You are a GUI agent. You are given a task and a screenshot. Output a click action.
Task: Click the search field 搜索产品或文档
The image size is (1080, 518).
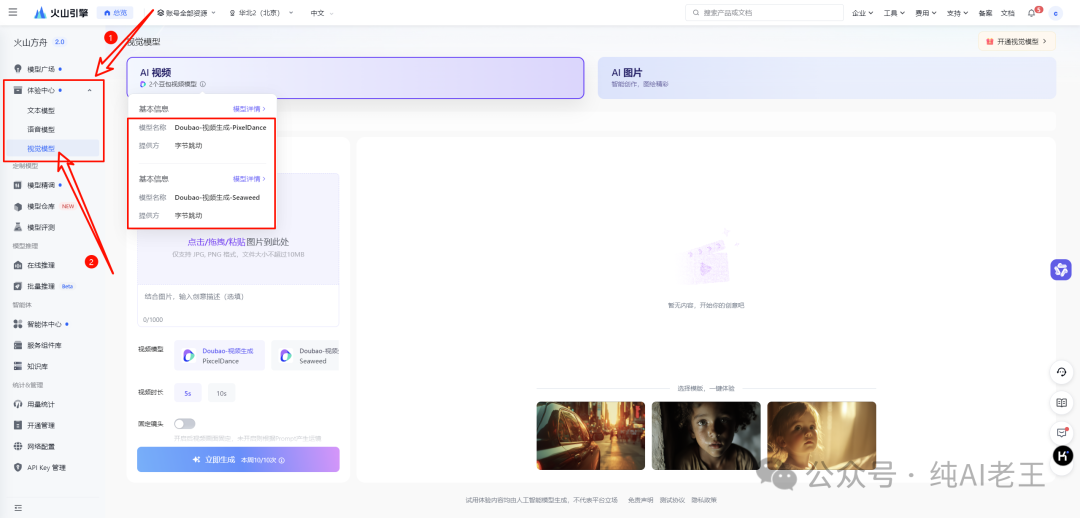coord(764,12)
